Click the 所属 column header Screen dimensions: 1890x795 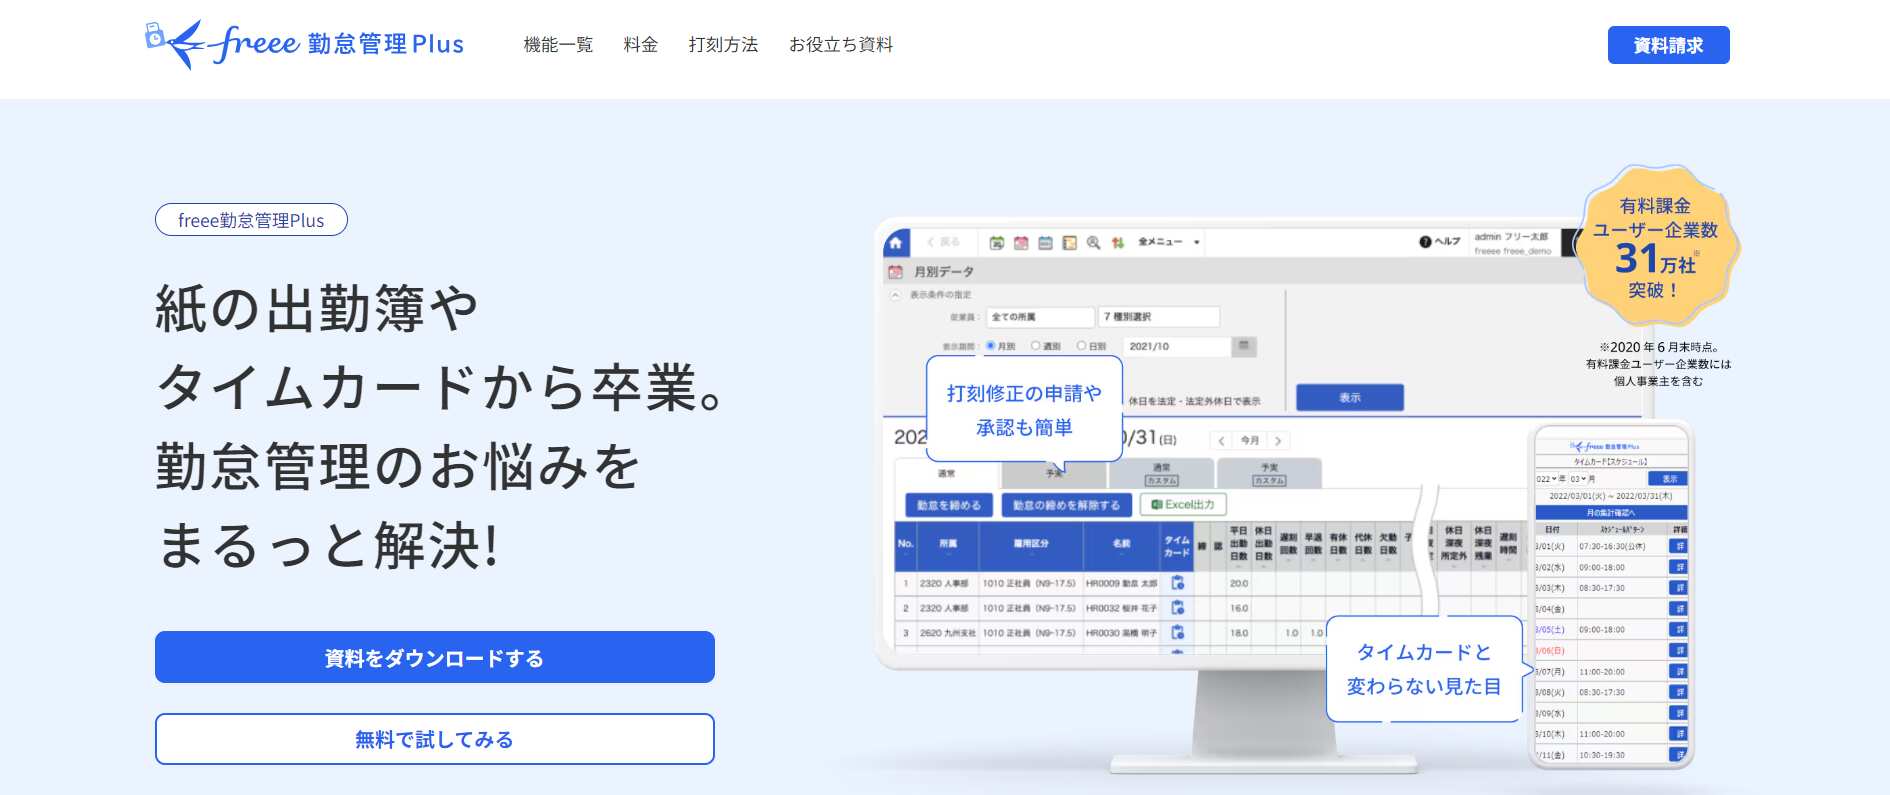pos(948,544)
